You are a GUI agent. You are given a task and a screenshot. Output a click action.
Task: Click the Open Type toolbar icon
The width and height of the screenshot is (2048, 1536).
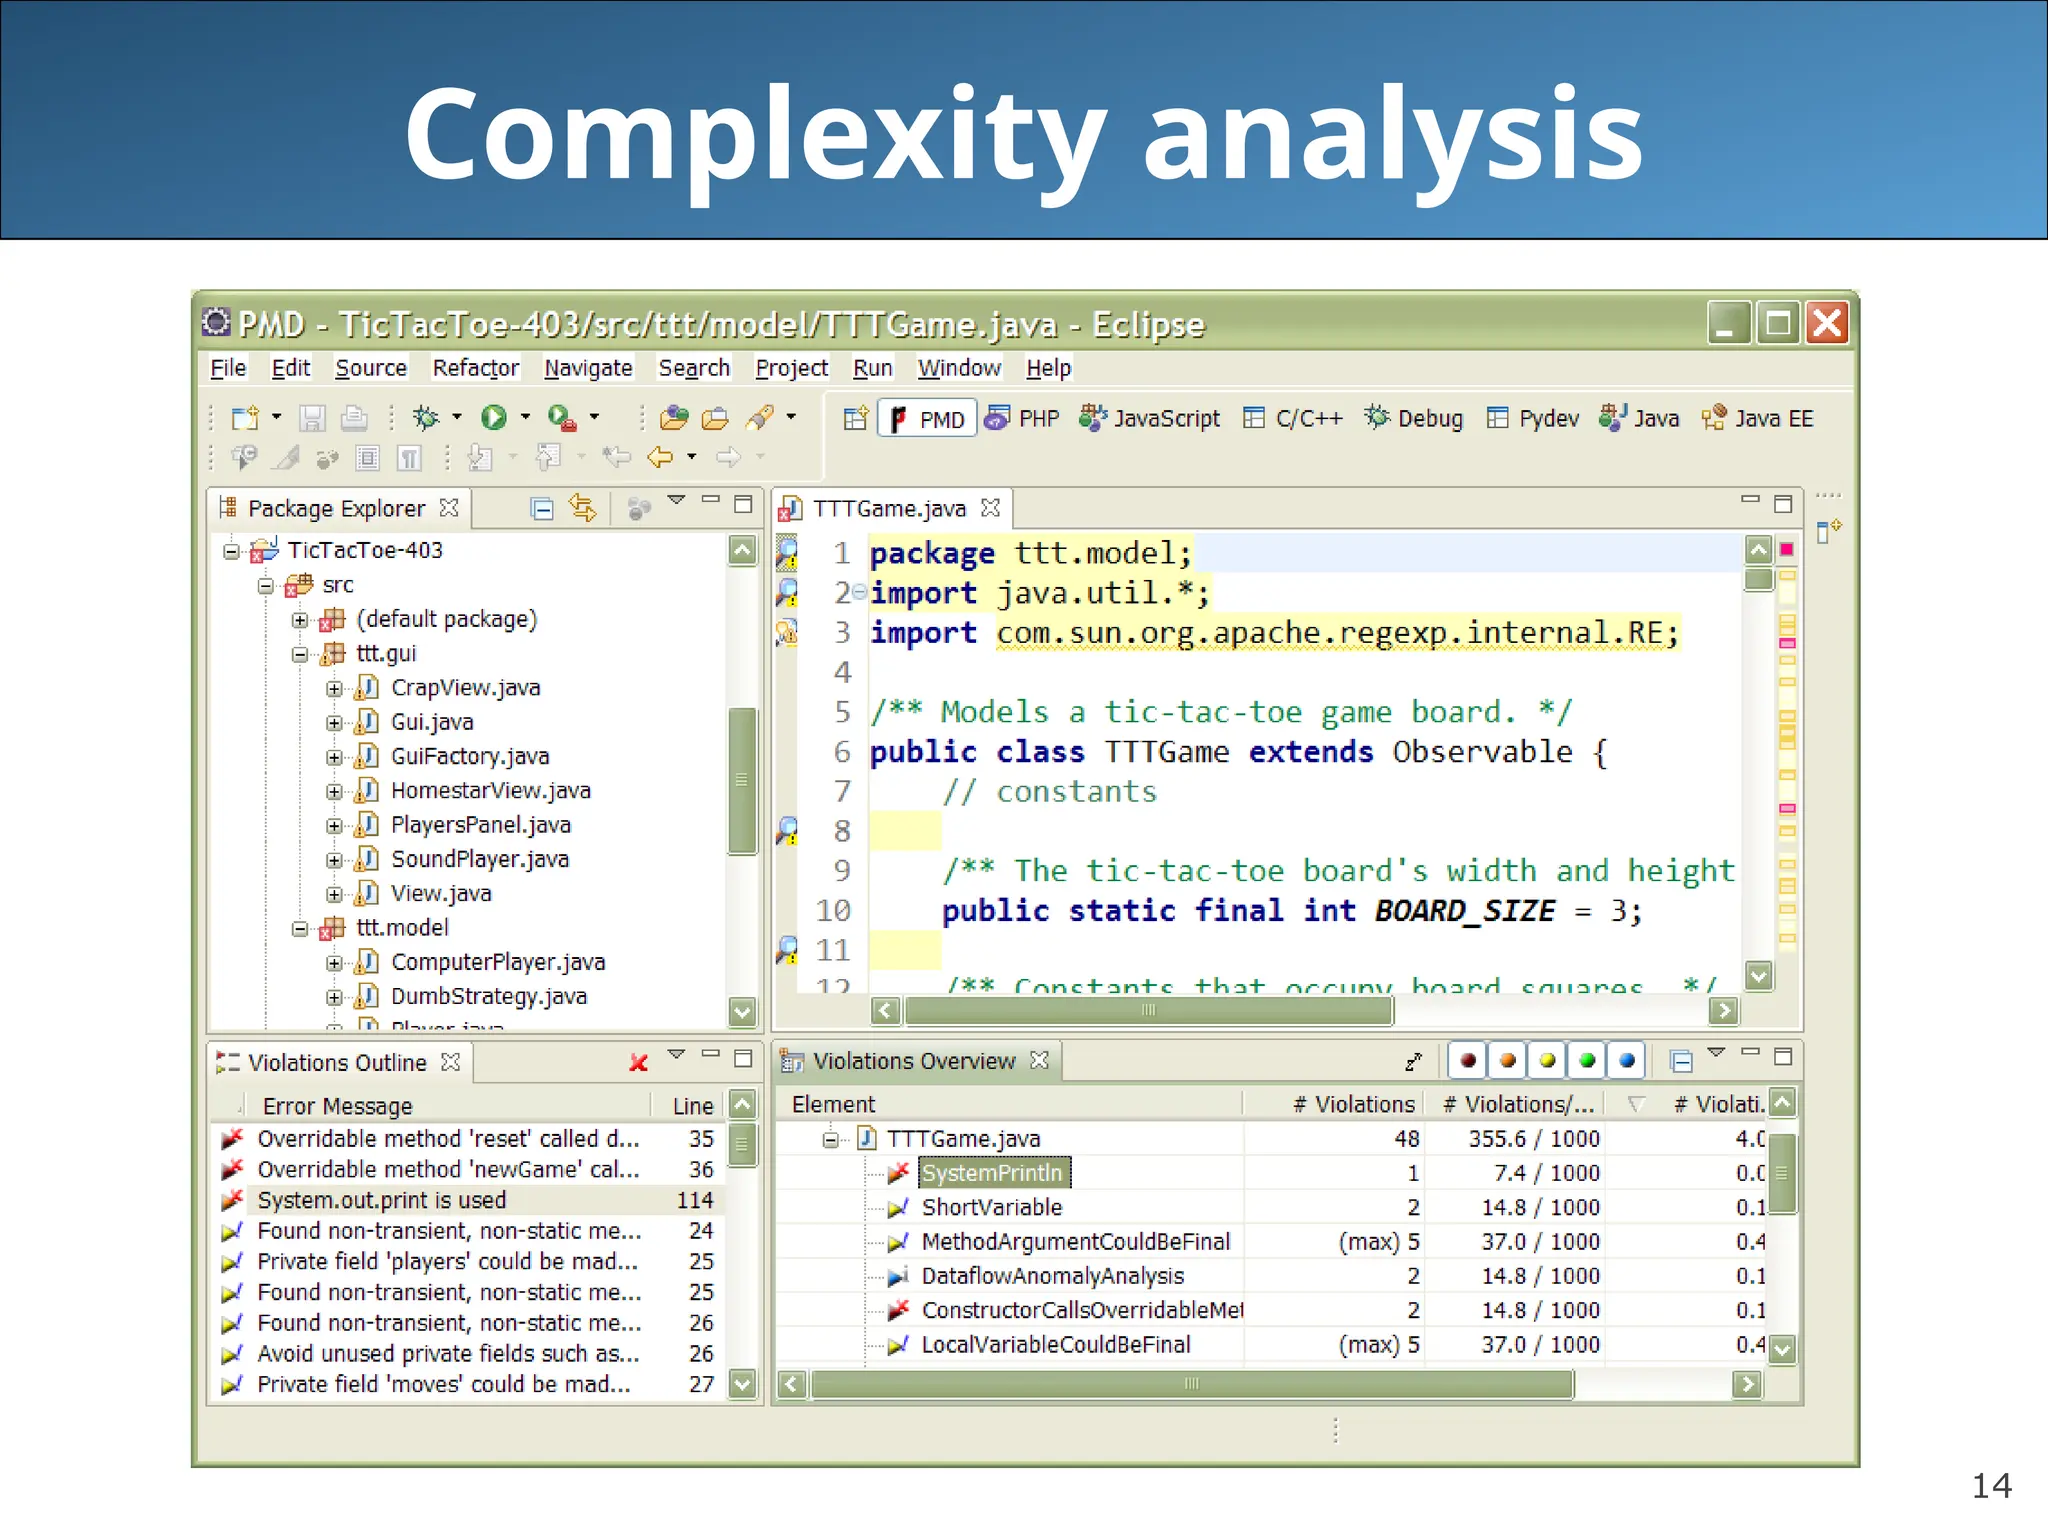pyautogui.click(x=674, y=418)
